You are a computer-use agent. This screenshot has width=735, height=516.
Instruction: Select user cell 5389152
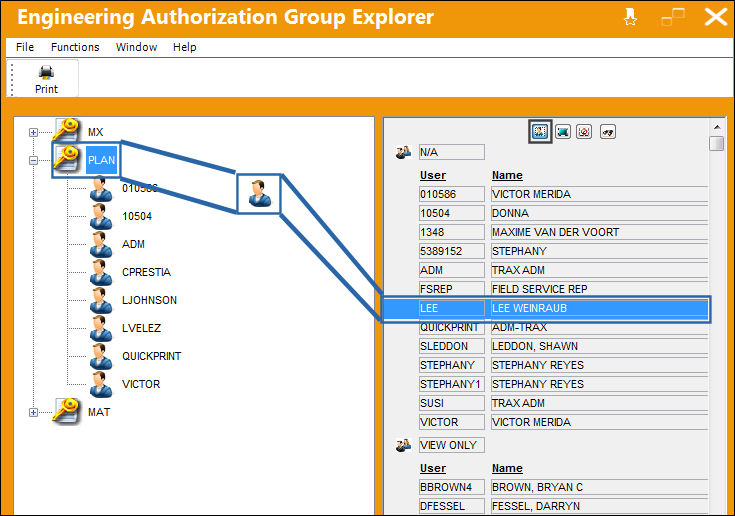coord(451,251)
